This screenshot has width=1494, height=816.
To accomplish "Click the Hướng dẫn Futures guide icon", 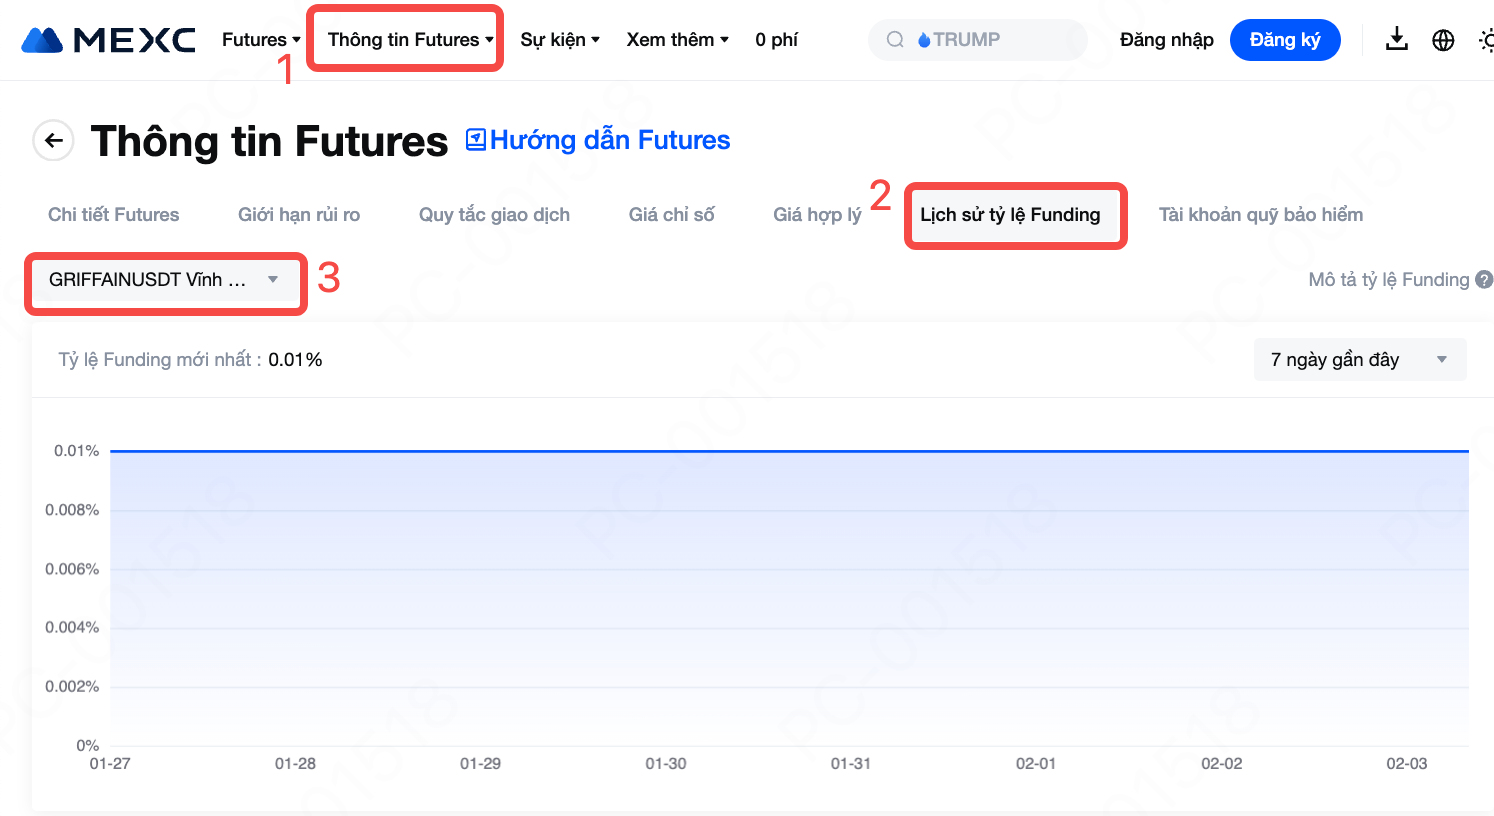I will (x=476, y=140).
